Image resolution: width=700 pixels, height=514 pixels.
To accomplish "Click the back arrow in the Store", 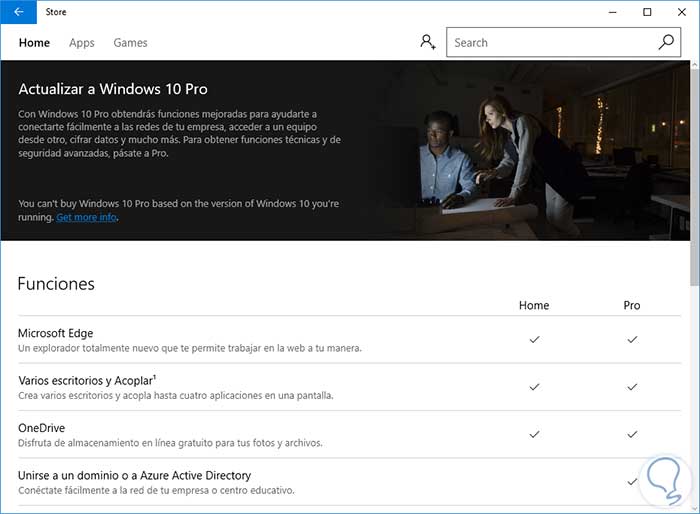I will click(18, 12).
